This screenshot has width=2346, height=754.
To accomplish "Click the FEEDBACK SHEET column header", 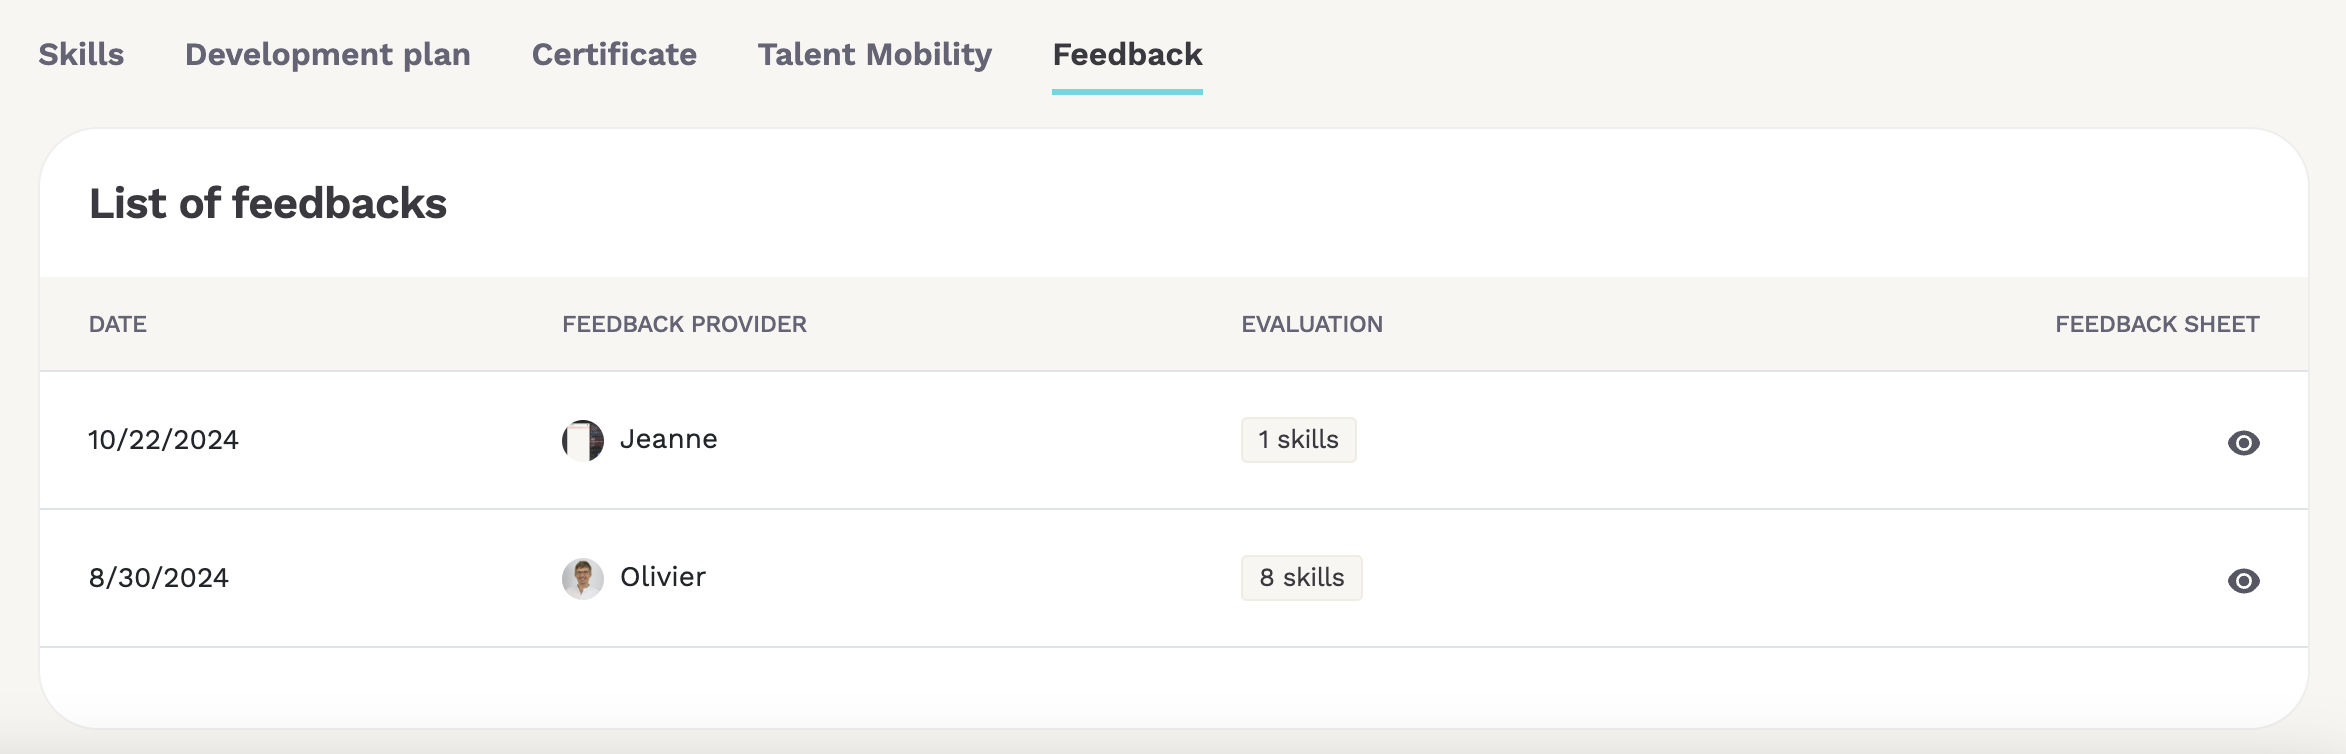I will (x=2157, y=324).
